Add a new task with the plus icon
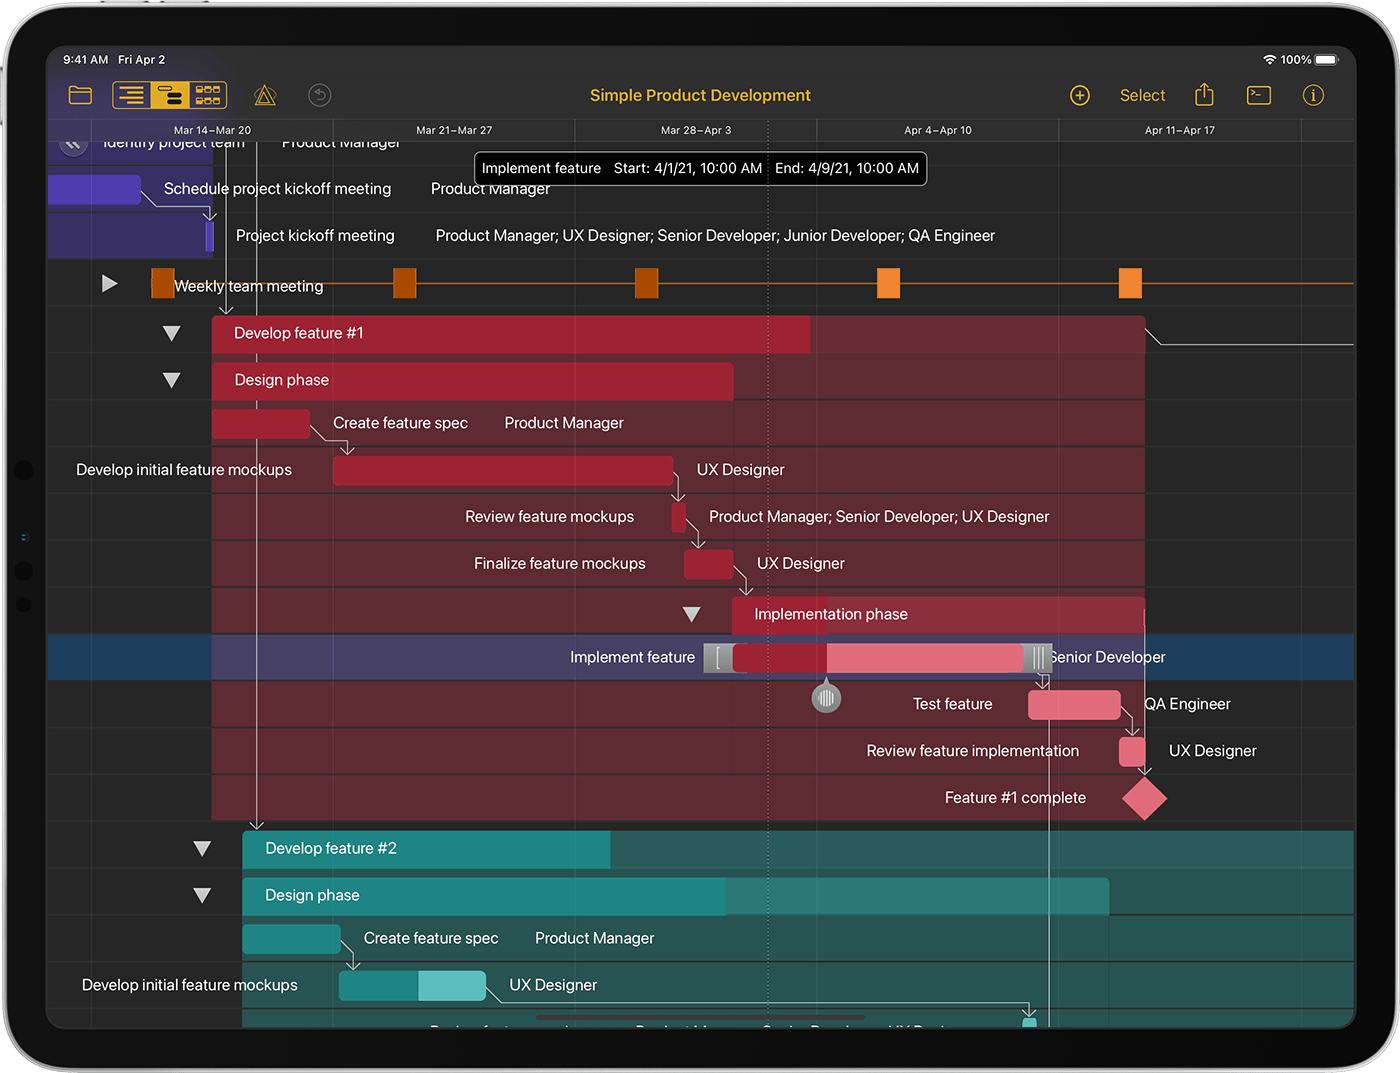Screen dimensions: 1400x1073 pyautogui.click(x=1080, y=95)
